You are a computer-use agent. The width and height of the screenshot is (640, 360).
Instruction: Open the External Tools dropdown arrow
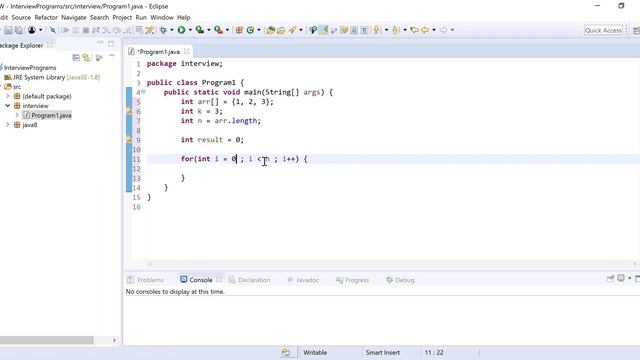(227, 30)
